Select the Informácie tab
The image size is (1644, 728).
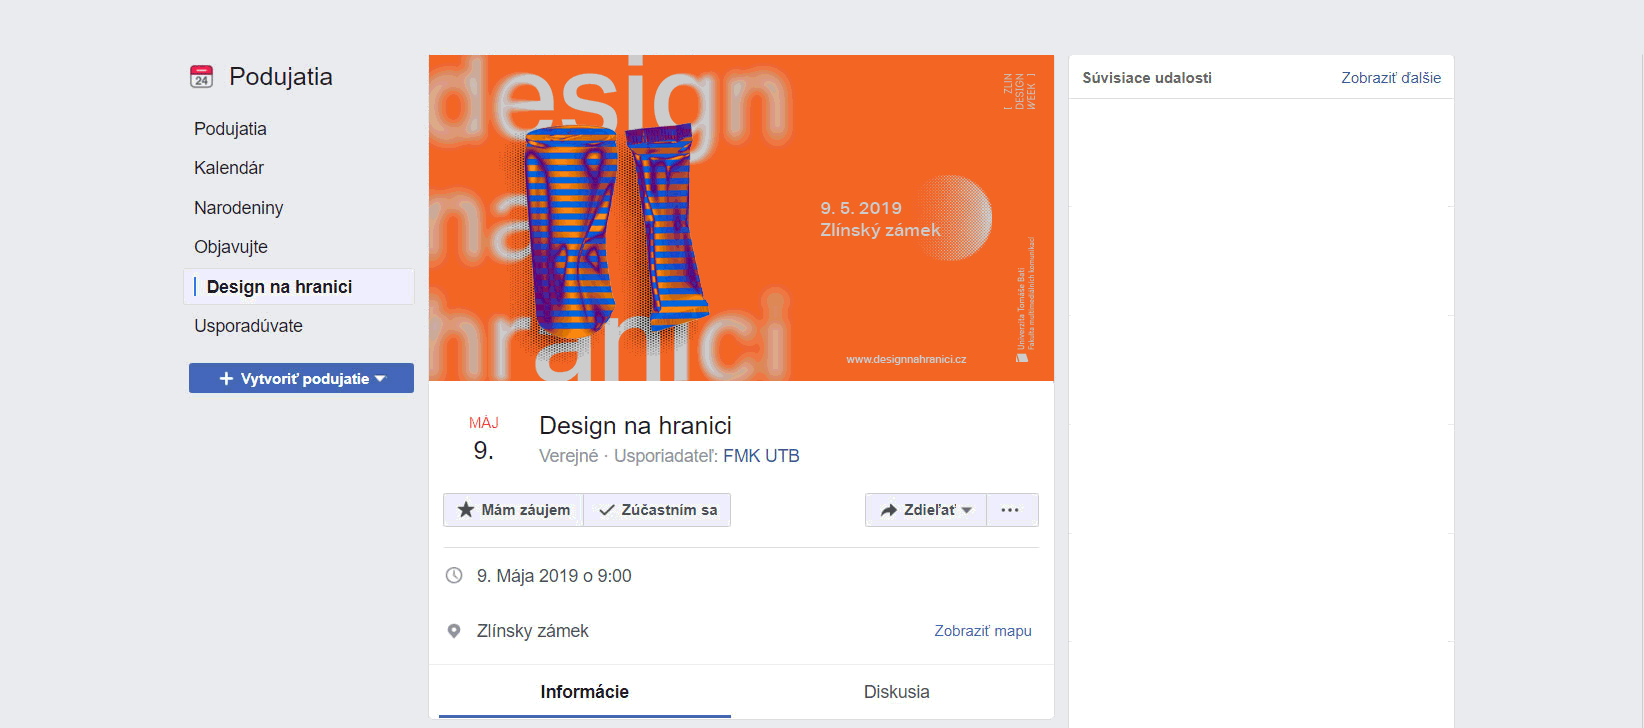(x=584, y=692)
